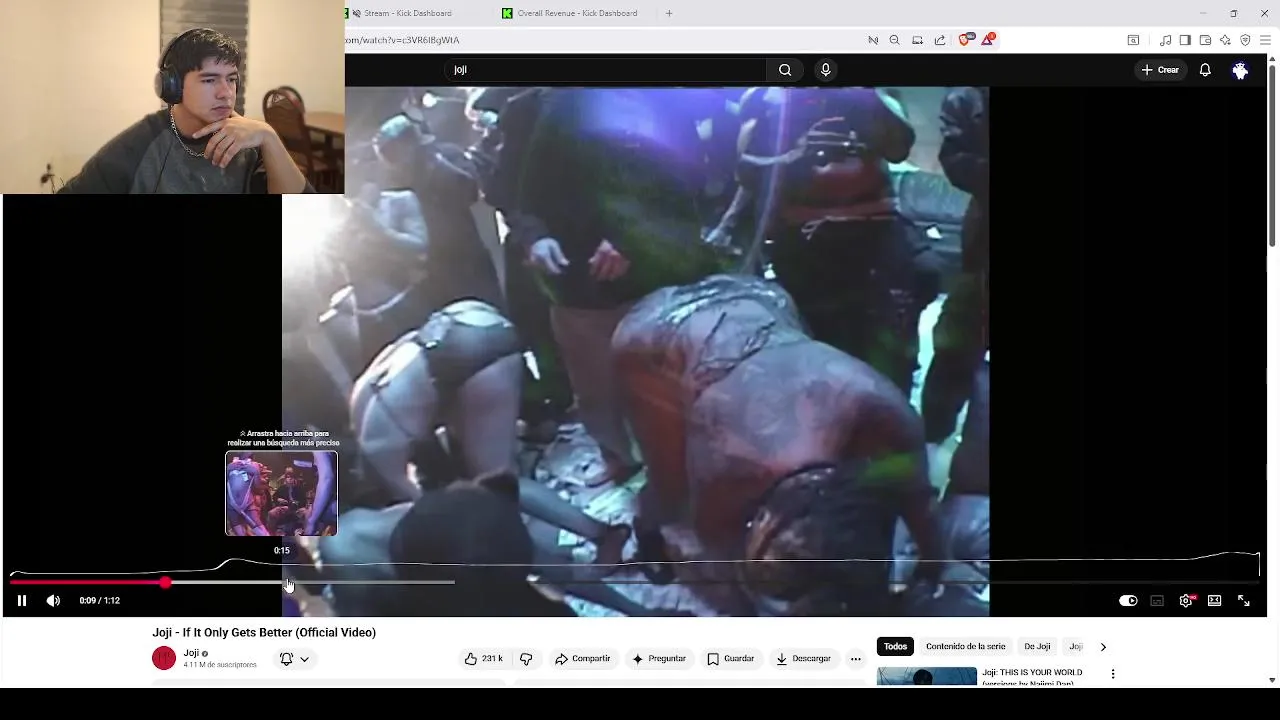This screenshot has height=720, width=1280.
Task: Mute the video with the speaker icon
Action: tap(53, 601)
